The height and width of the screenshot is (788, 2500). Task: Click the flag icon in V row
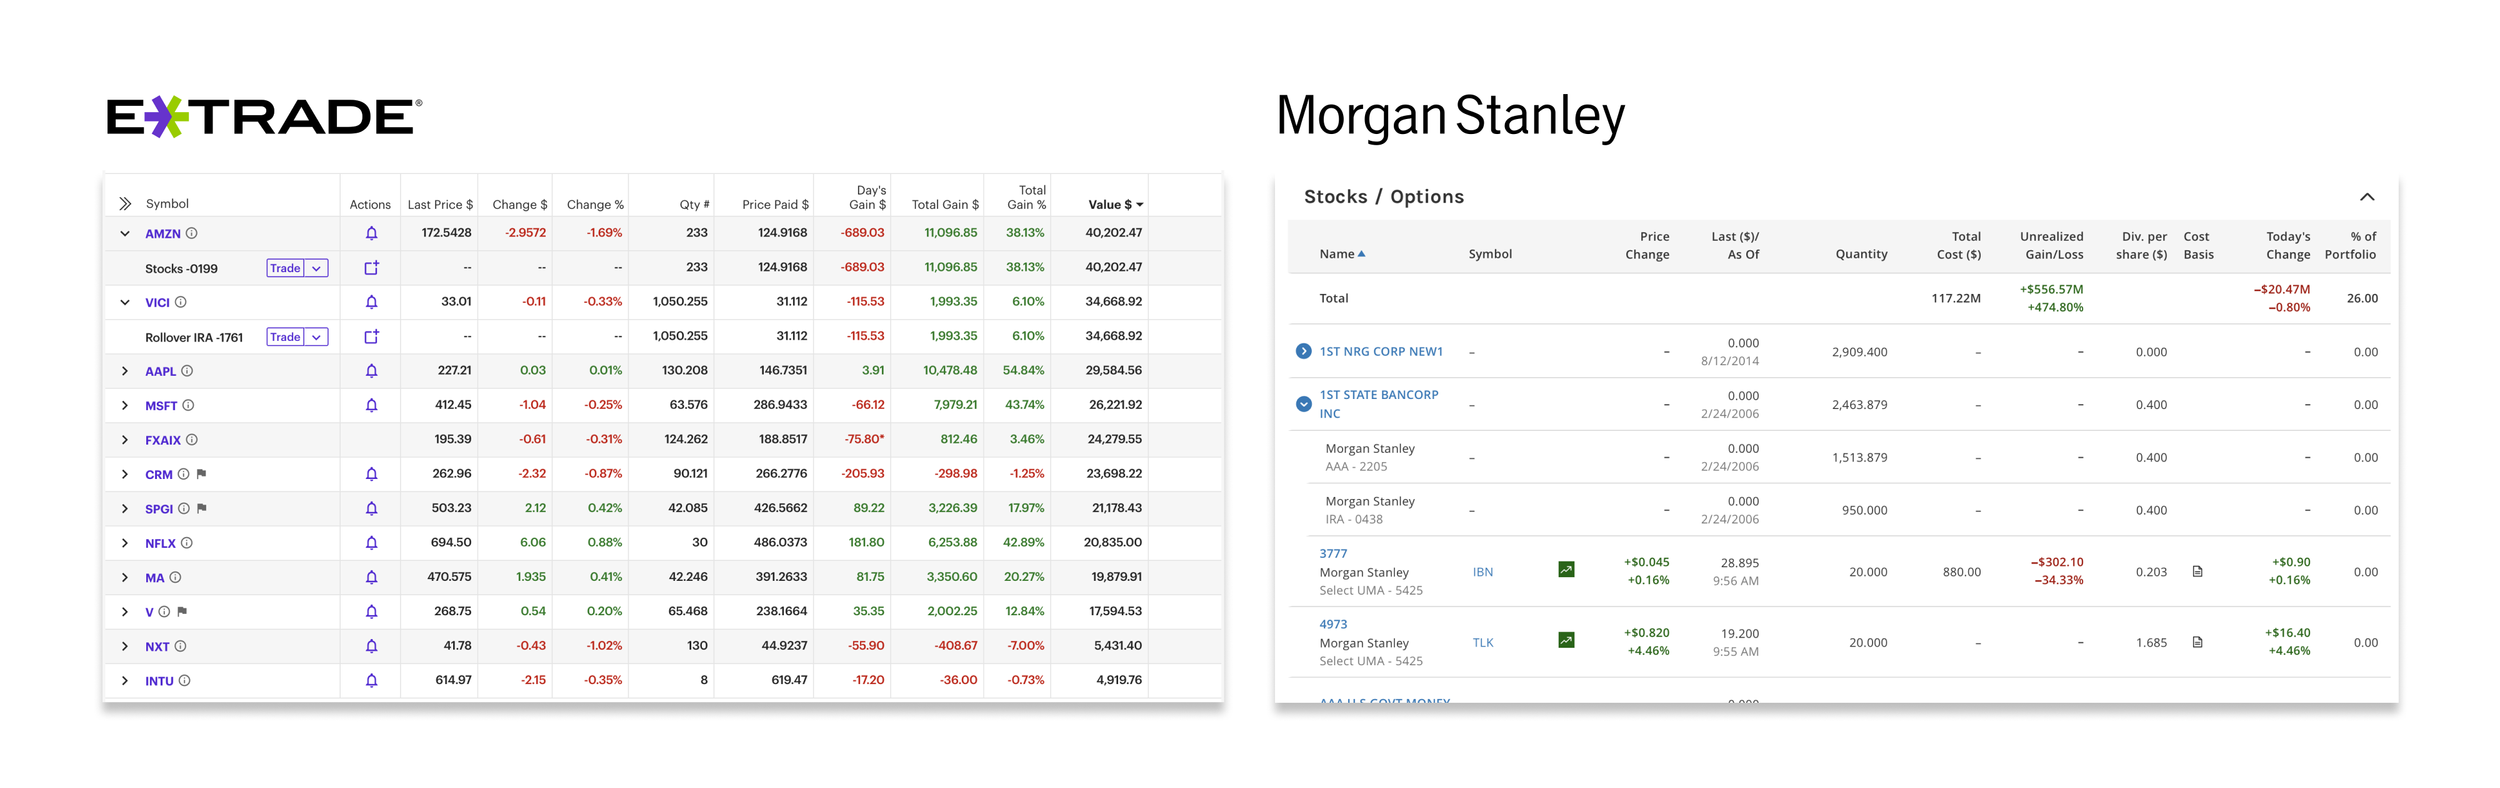(x=182, y=611)
